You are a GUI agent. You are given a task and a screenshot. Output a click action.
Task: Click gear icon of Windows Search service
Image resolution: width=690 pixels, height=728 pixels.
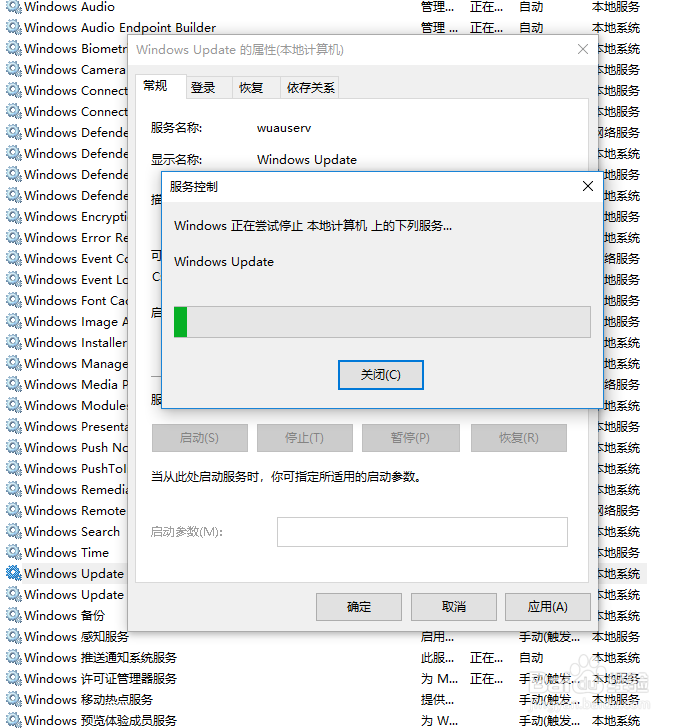[13, 531]
